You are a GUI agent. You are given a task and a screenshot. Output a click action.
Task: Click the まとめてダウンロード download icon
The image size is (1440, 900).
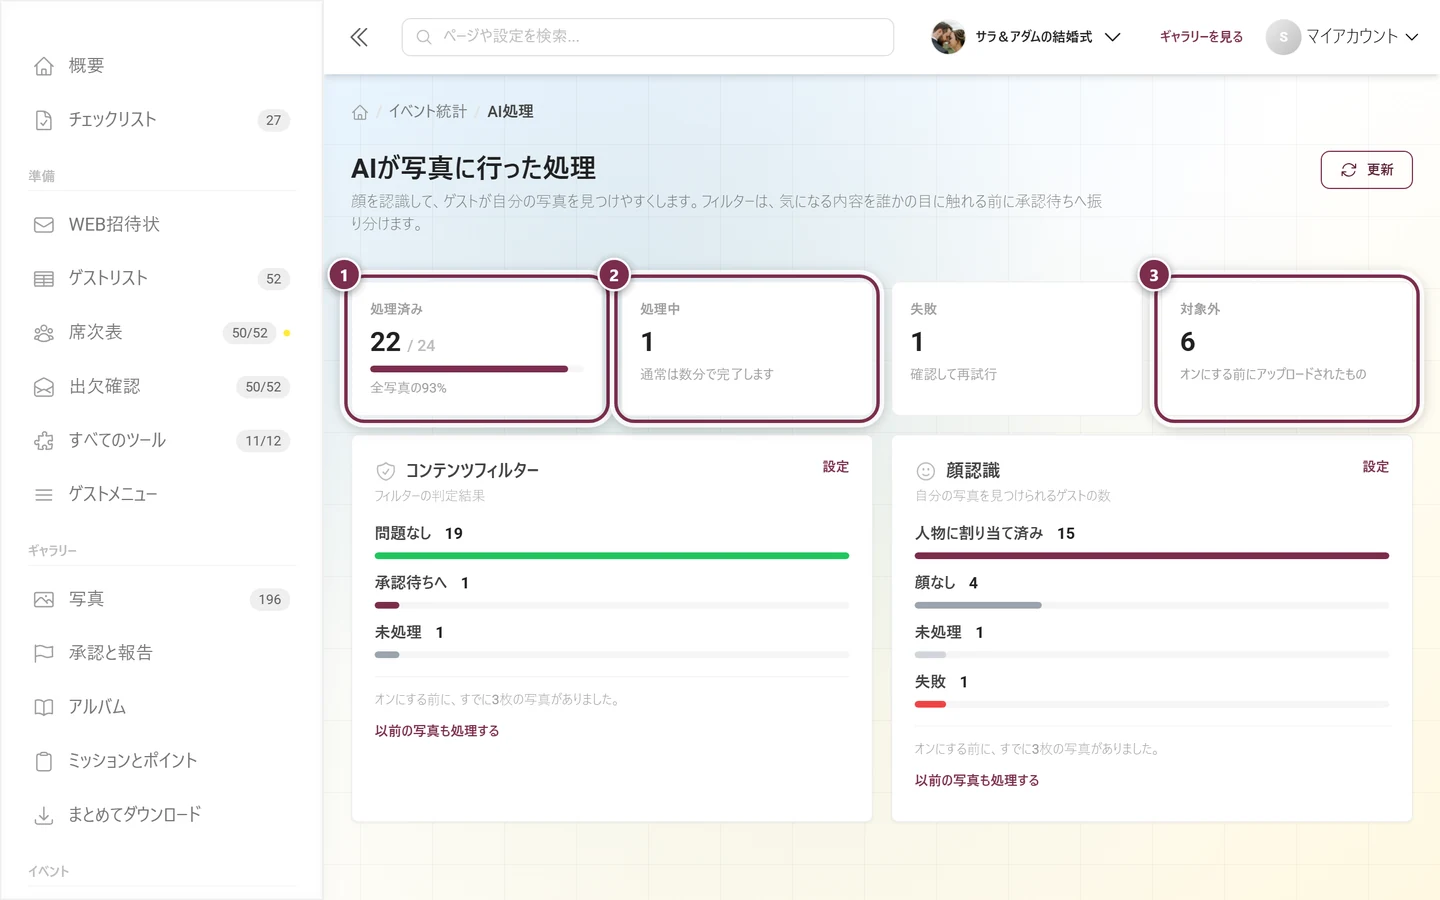[x=44, y=816]
